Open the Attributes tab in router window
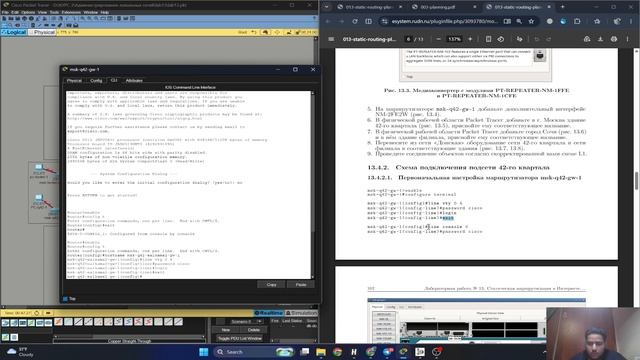 tap(134, 81)
